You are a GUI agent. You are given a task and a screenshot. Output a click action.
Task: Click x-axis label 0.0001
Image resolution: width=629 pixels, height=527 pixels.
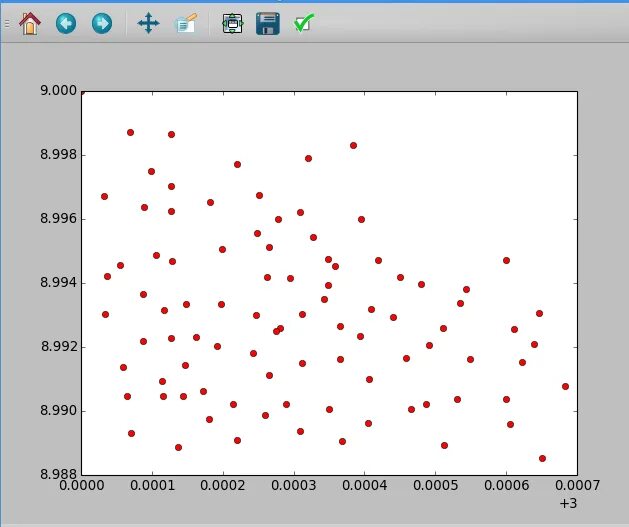pyautogui.click(x=152, y=485)
